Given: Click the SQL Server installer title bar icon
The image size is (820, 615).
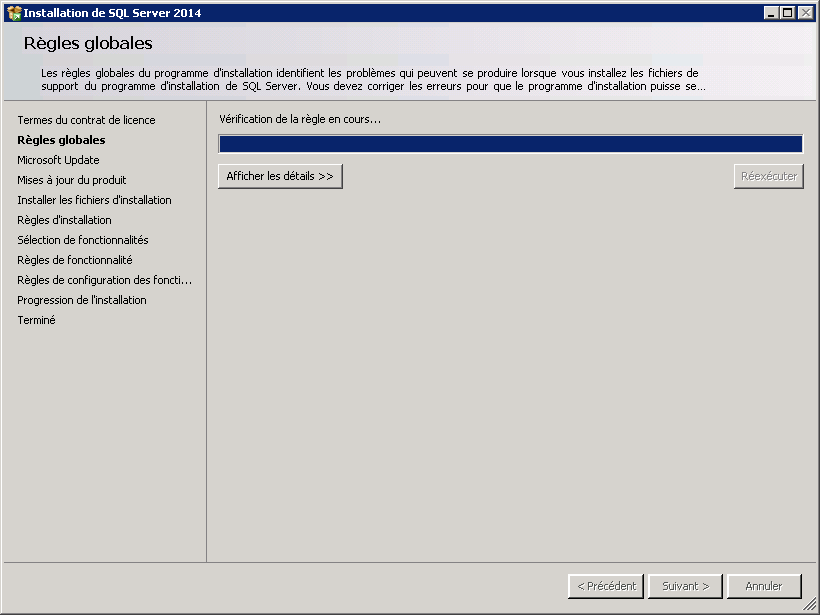Looking at the screenshot, I should [14, 13].
